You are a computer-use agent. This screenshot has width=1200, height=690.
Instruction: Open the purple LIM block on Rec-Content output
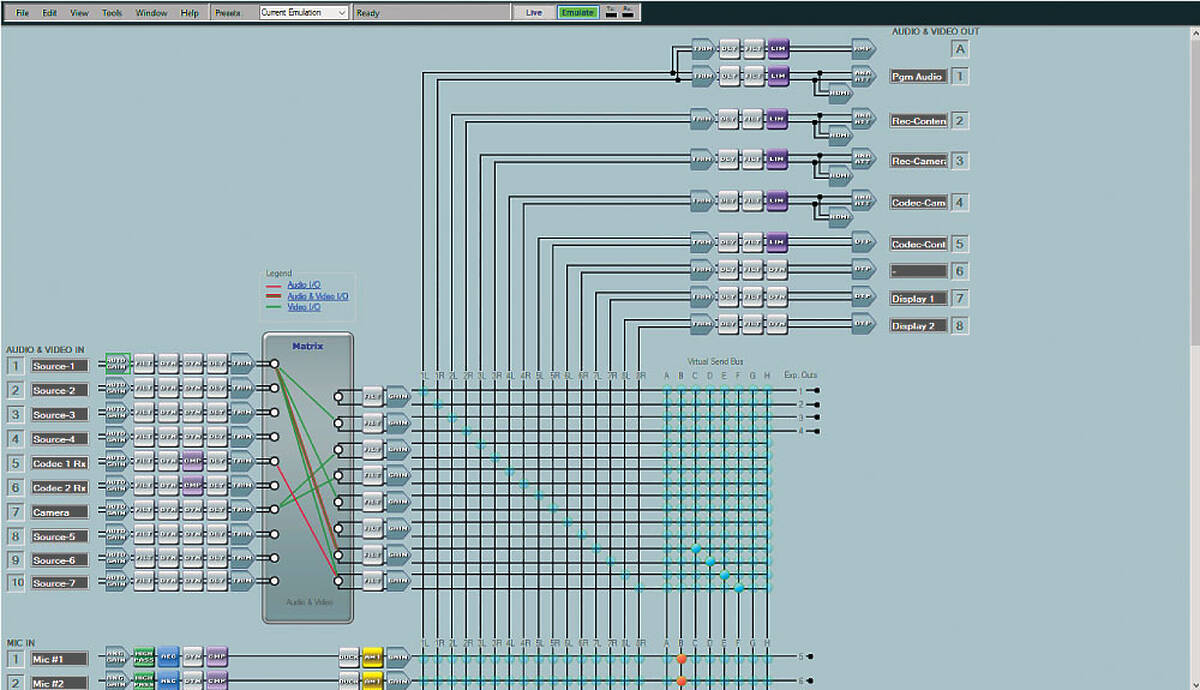779,118
